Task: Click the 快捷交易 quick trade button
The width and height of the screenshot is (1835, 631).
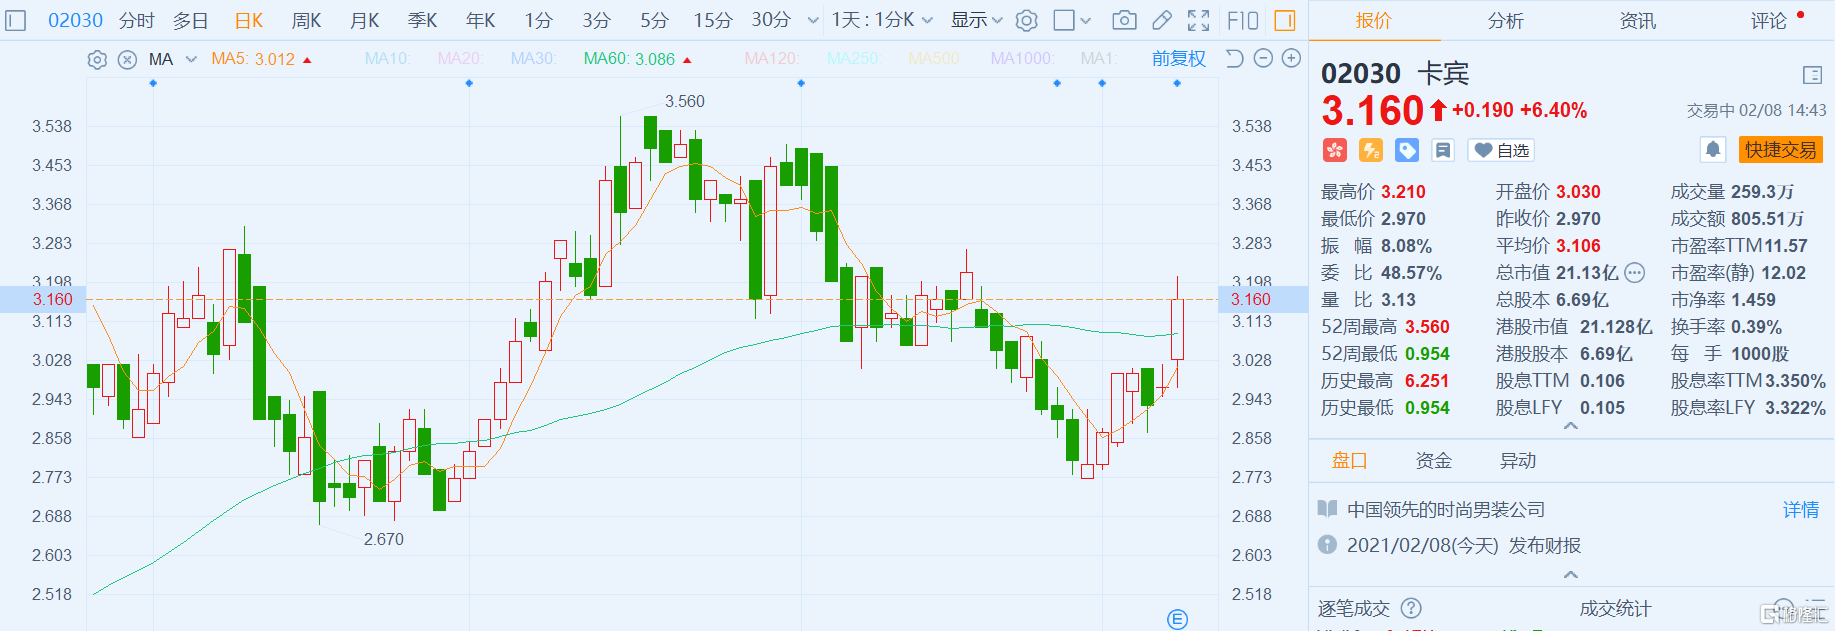Action: pos(1780,150)
